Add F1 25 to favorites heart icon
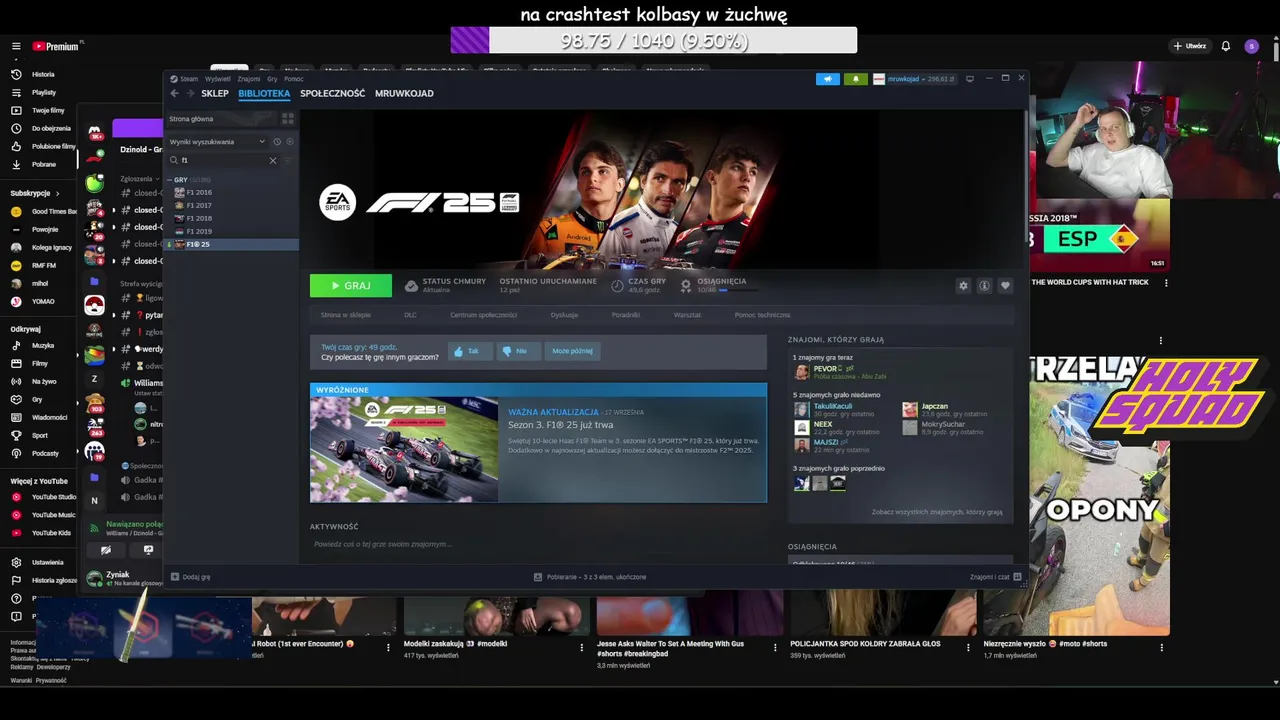This screenshot has width=1280, height=720. pyautogui.click(x=1005, y=286)
